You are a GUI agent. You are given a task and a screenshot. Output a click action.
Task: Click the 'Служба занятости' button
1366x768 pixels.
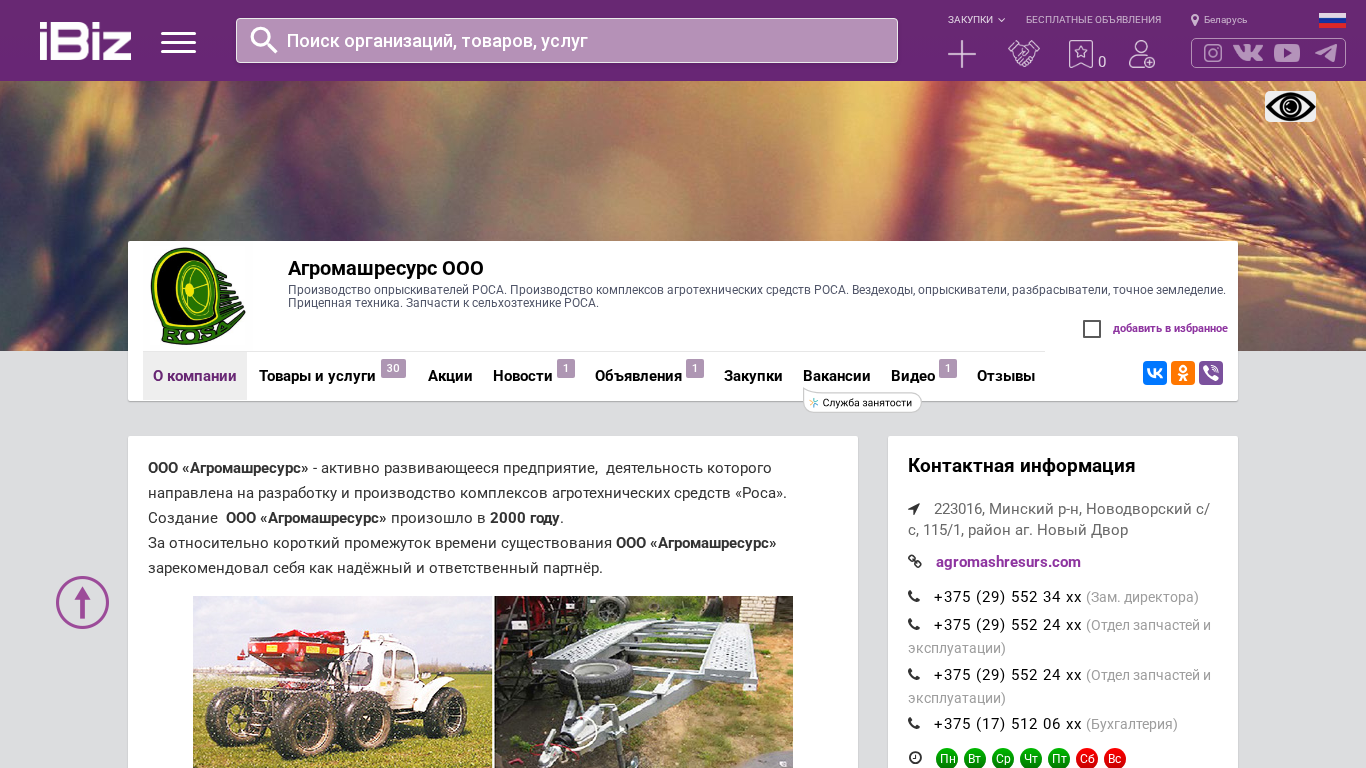point(863,403)
